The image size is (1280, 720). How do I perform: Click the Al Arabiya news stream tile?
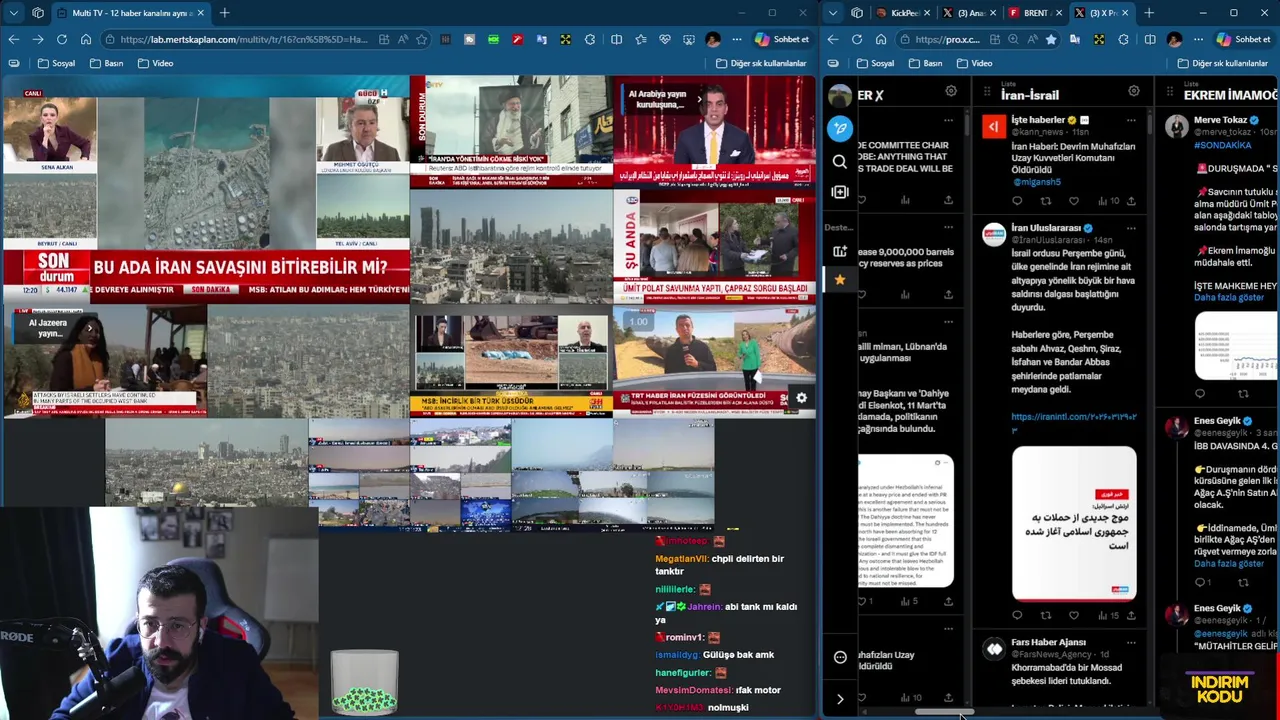click(x=714, y=132)
